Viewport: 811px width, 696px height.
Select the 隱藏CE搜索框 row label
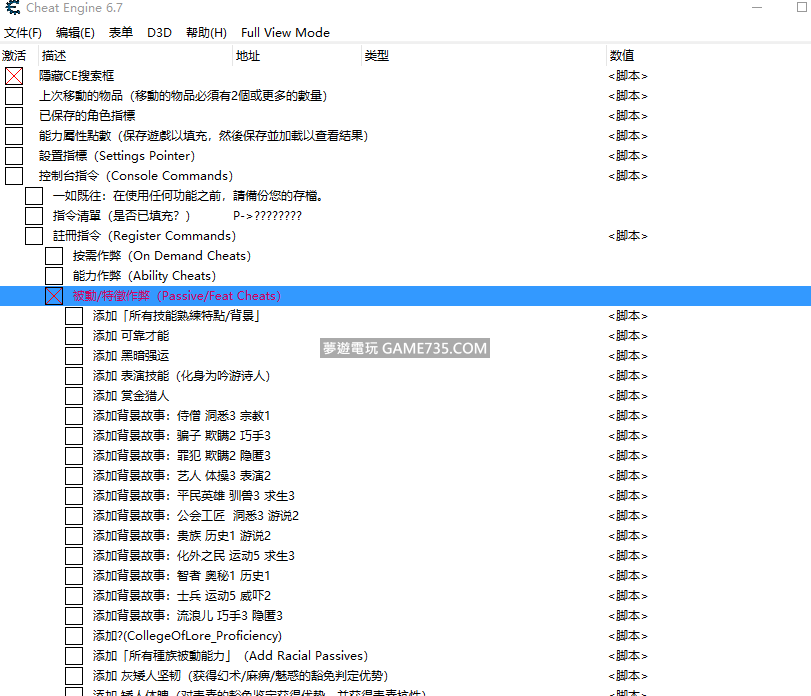click(77, 76)
